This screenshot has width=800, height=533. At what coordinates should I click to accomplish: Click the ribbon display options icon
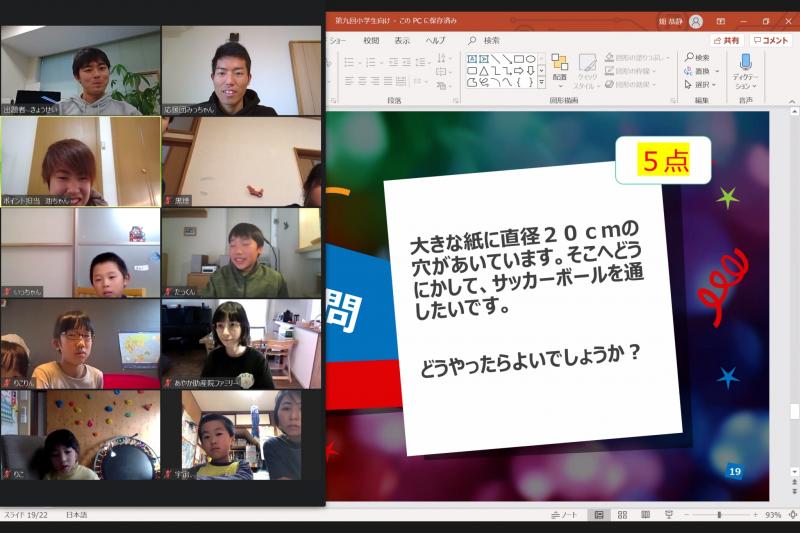coord(720,21)
